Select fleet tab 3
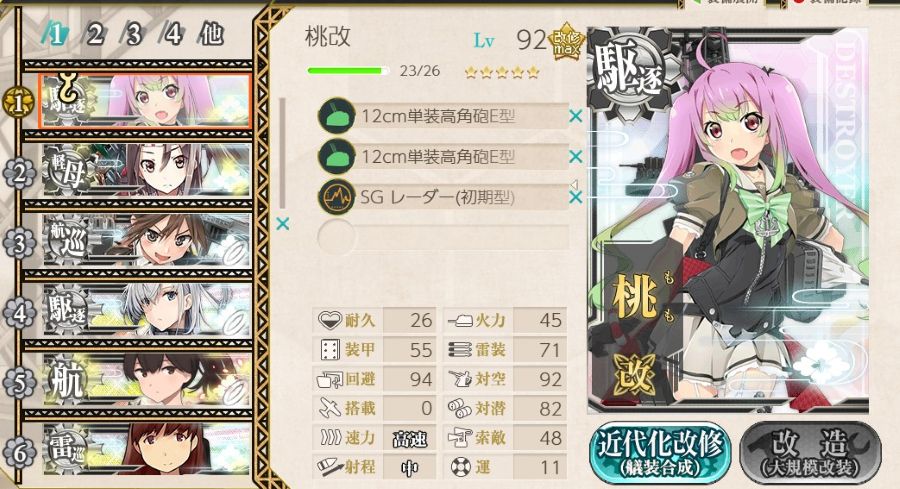Viewport: 900px width, 489px height. pos(134,35)
